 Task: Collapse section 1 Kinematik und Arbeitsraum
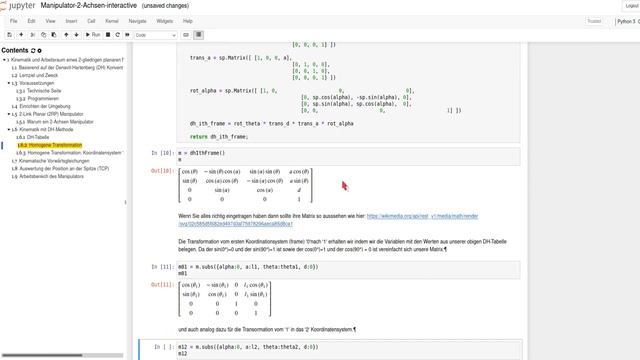4,60
